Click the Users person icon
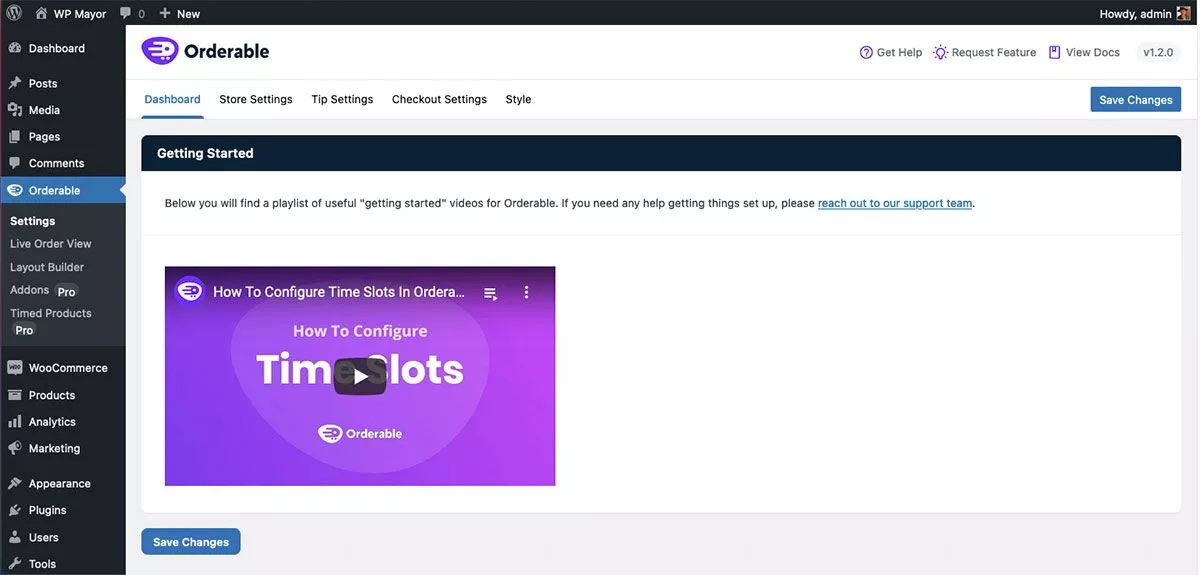 coord(15,537)
